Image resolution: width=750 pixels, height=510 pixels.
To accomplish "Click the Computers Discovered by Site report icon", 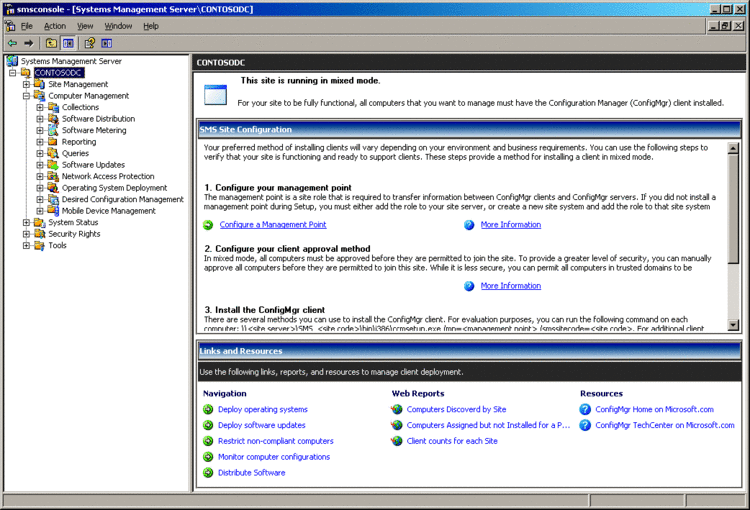I will [x=397, y=409].
